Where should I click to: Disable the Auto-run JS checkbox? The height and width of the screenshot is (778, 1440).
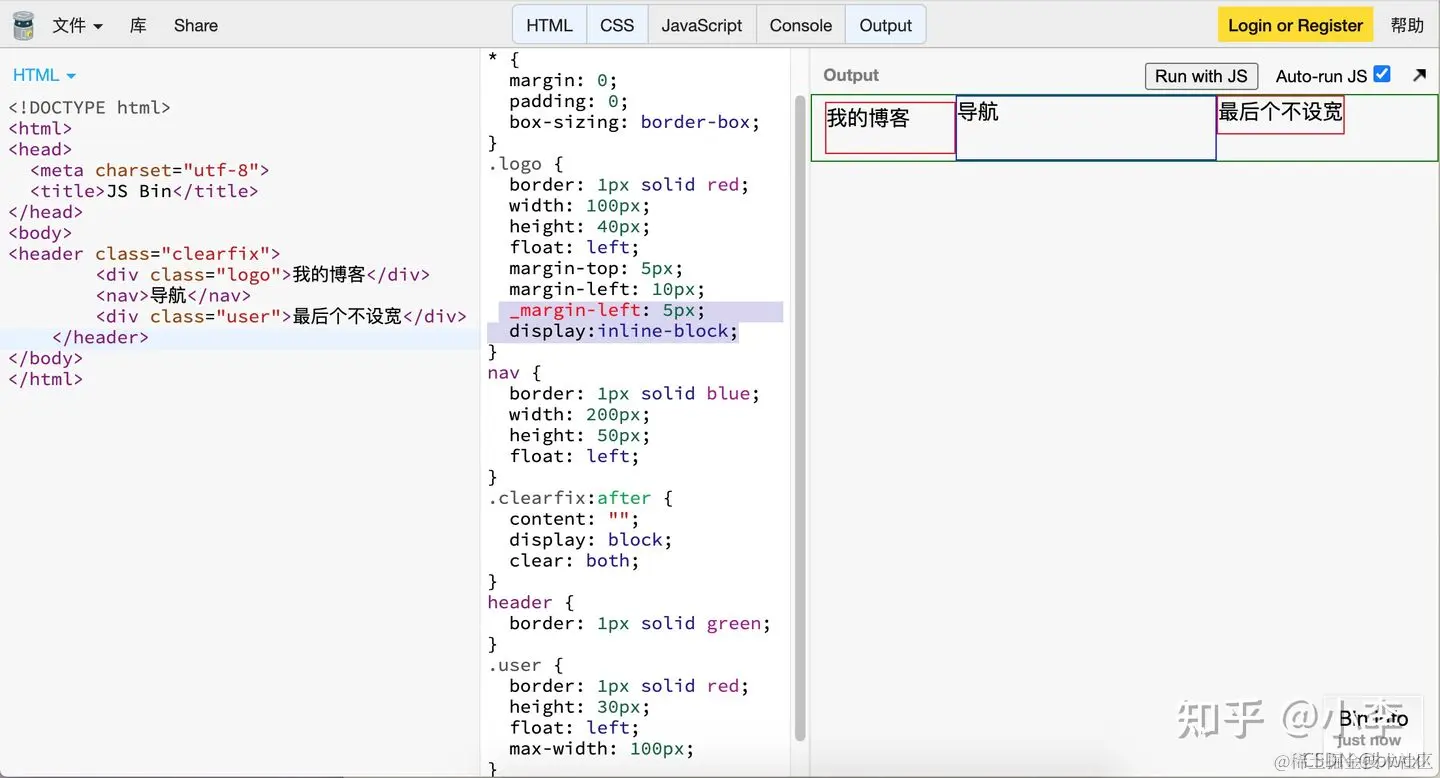click(x=1382, y=74)
